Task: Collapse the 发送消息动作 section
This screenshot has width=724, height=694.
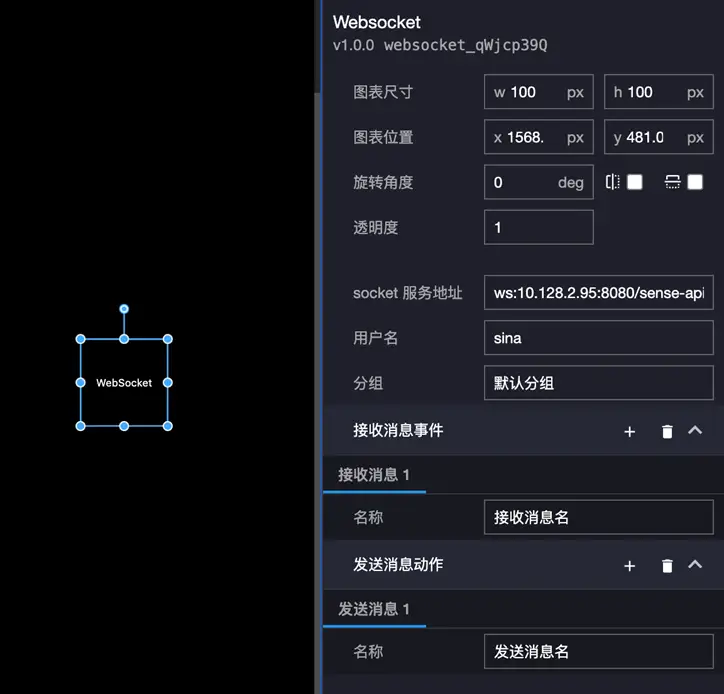Action: pyautogui.click(x=695, y=564)
